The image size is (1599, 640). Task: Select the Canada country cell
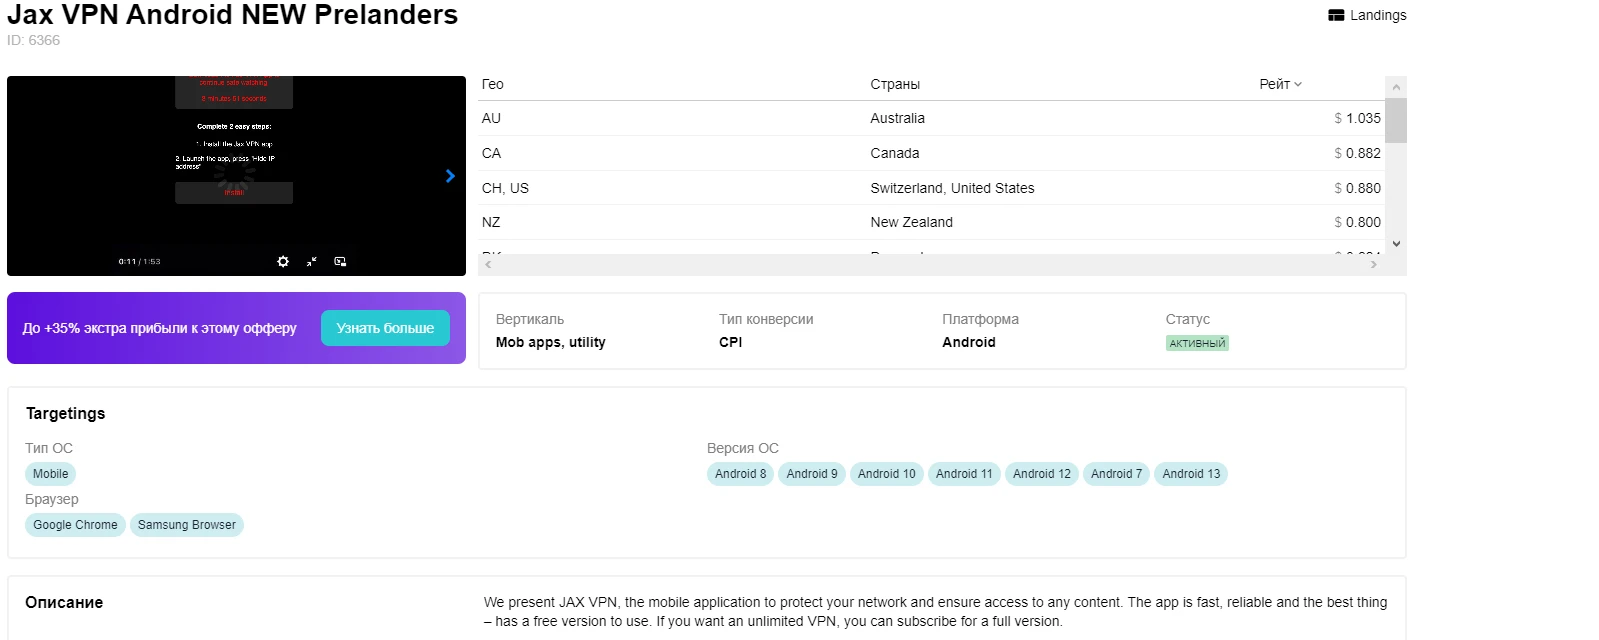[894, 153]
